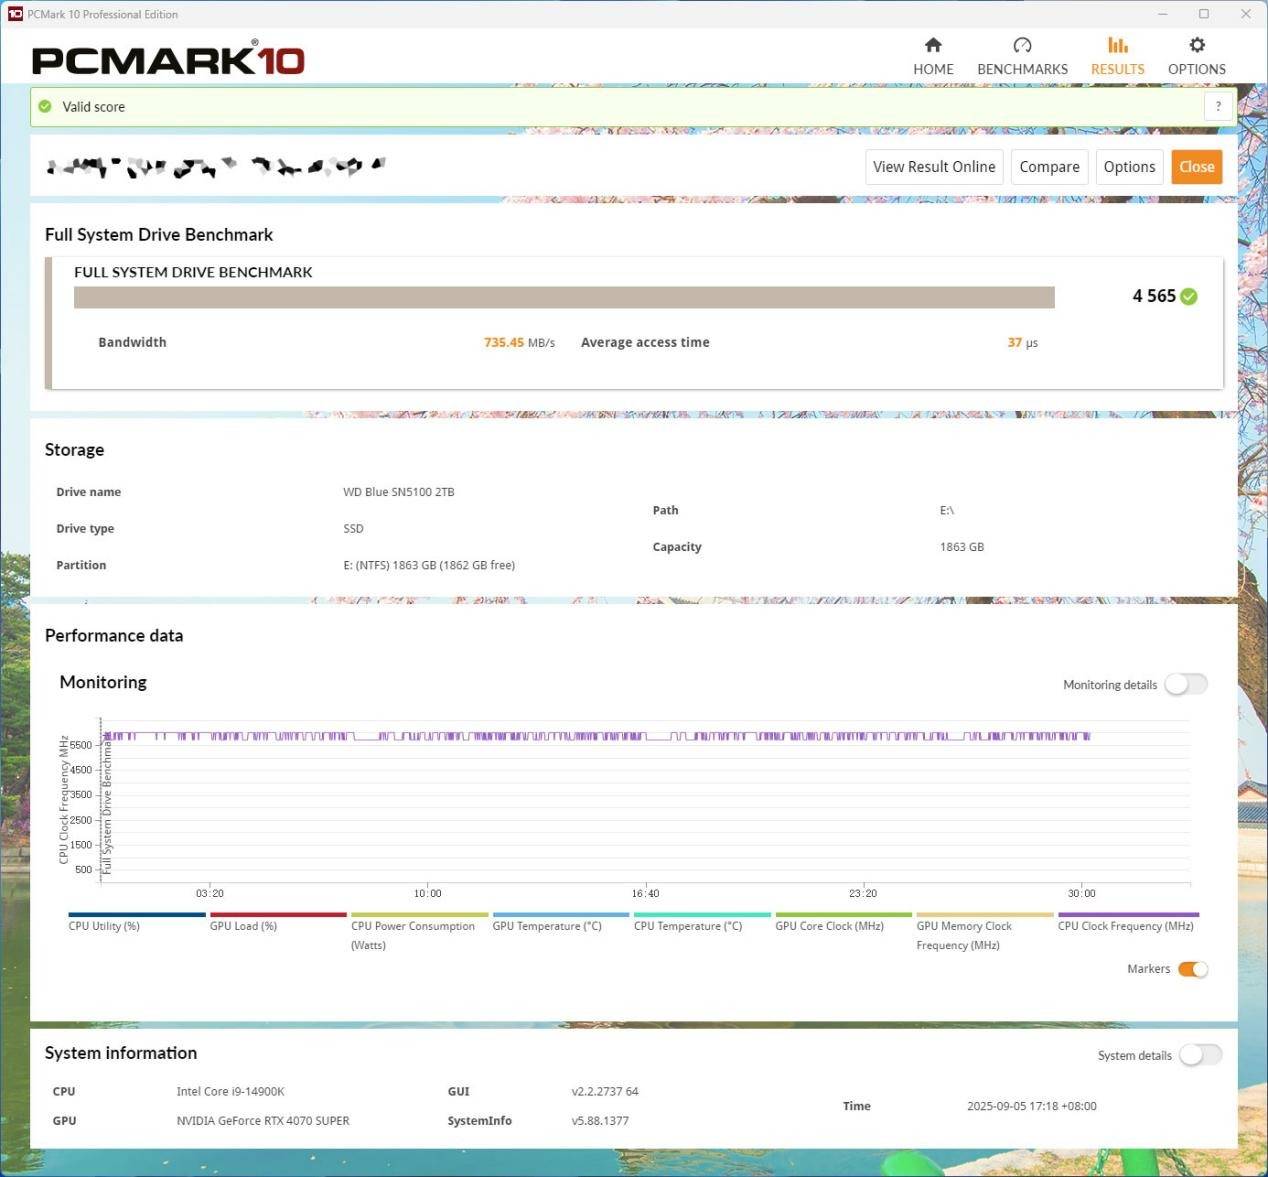The height and width of the screenshot is (1177, 1268).
Task: Click the Home icon in navigation
Action: tap(933, 45)
